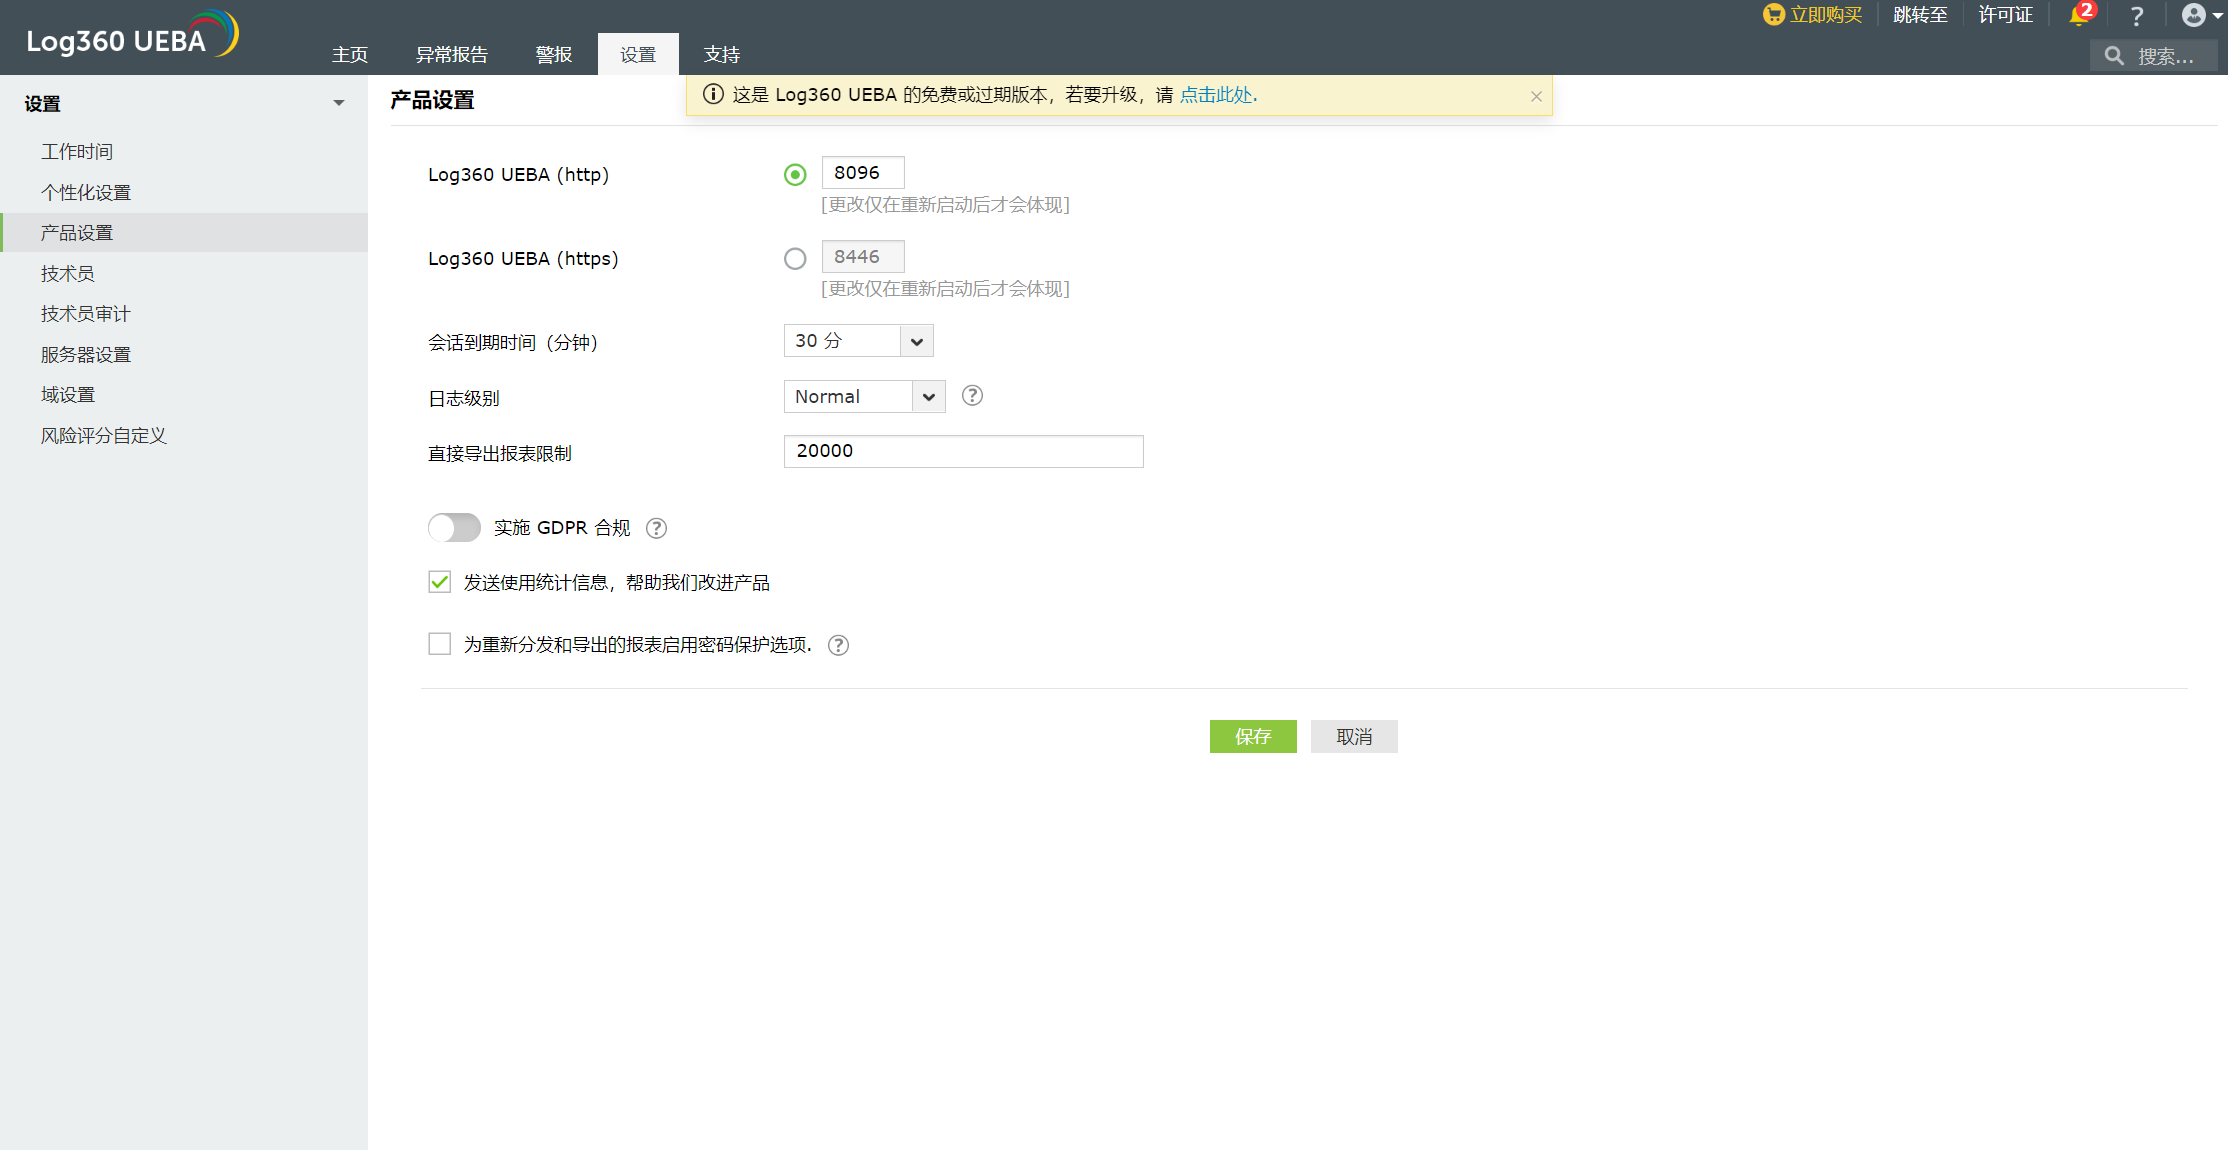This screenshot has width=2228, height=1150.
Task: Select the Log360 UEBA (https) radio button
Action: pos(795,258)
